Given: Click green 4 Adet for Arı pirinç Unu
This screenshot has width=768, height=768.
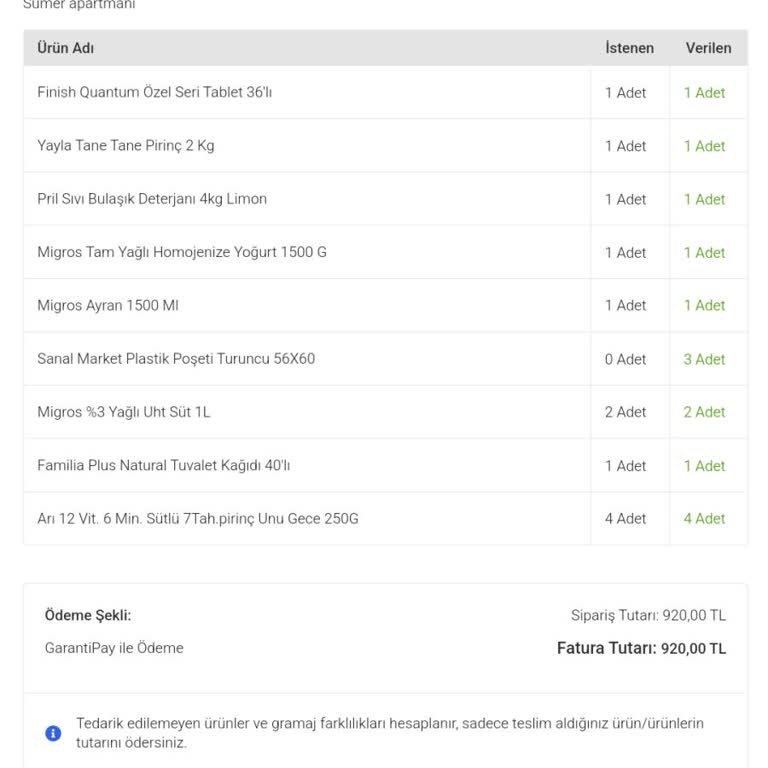Looking at the screenshot, I should click(704, 518).
